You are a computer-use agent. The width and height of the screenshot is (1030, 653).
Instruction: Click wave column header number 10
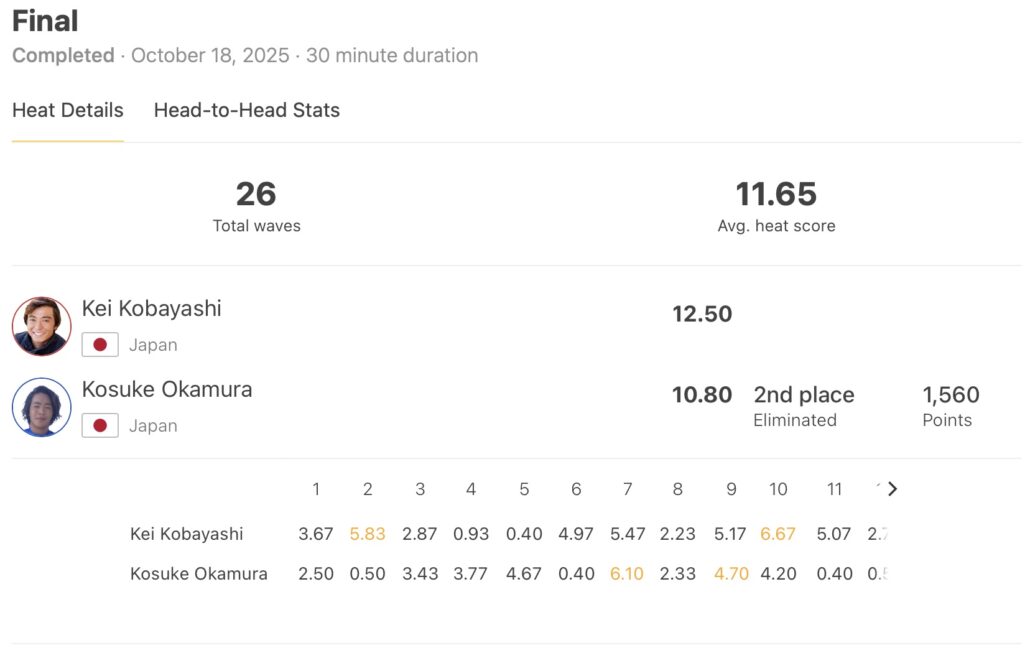click(x=778, y=489)
